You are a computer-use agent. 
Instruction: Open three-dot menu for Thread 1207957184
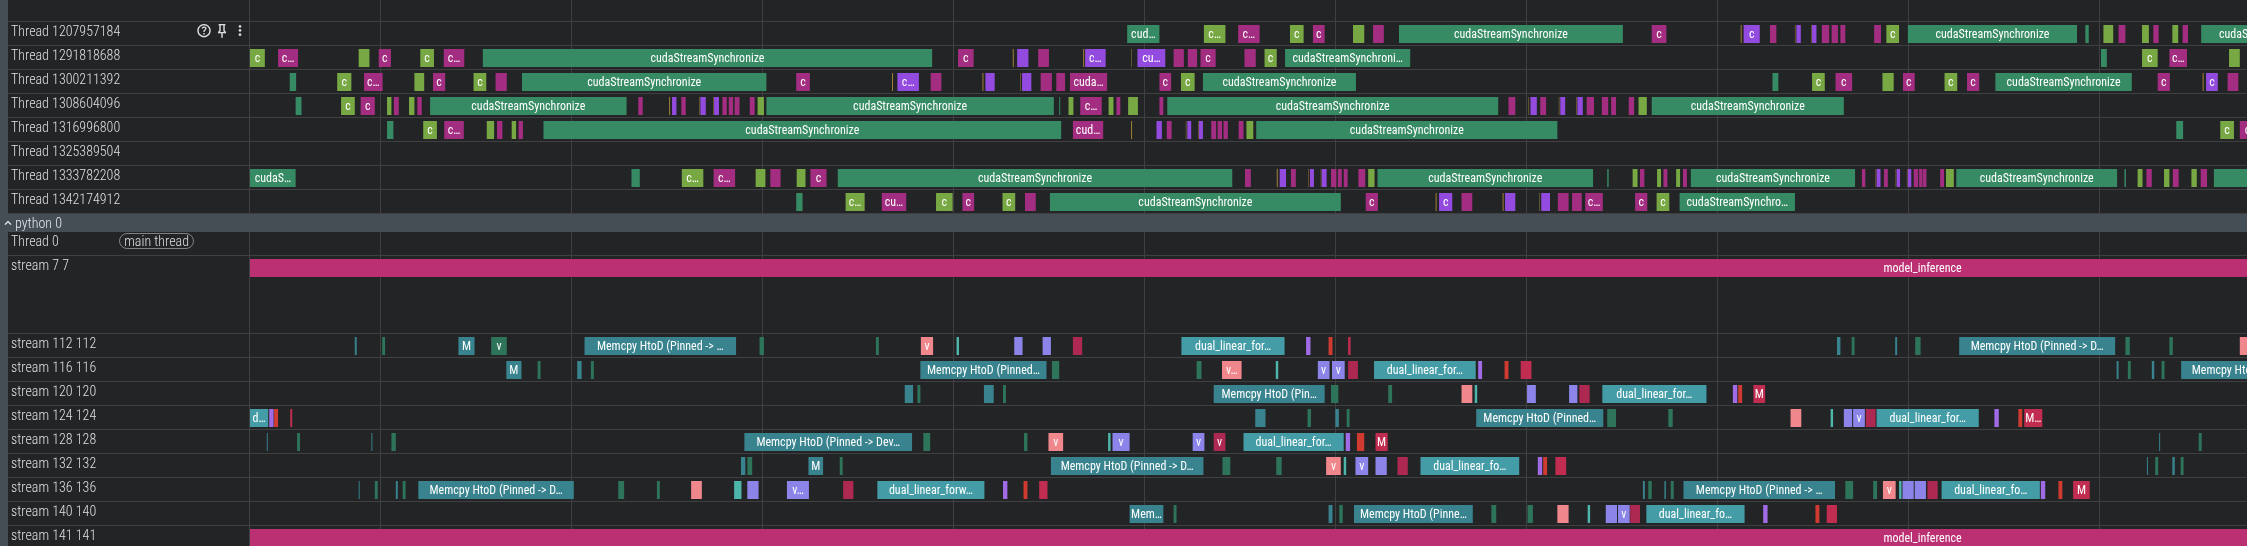[240, 31]
